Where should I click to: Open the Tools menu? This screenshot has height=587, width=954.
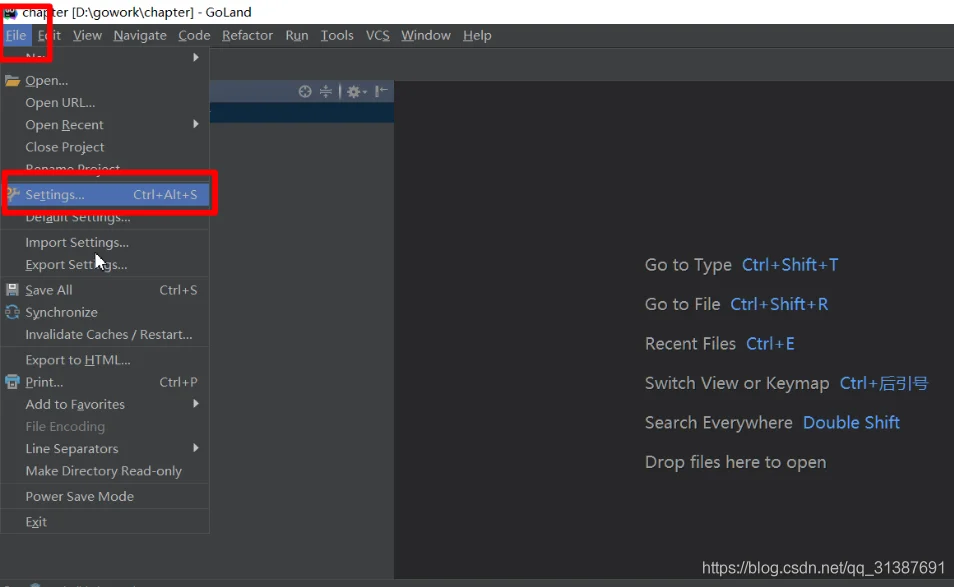337,35
